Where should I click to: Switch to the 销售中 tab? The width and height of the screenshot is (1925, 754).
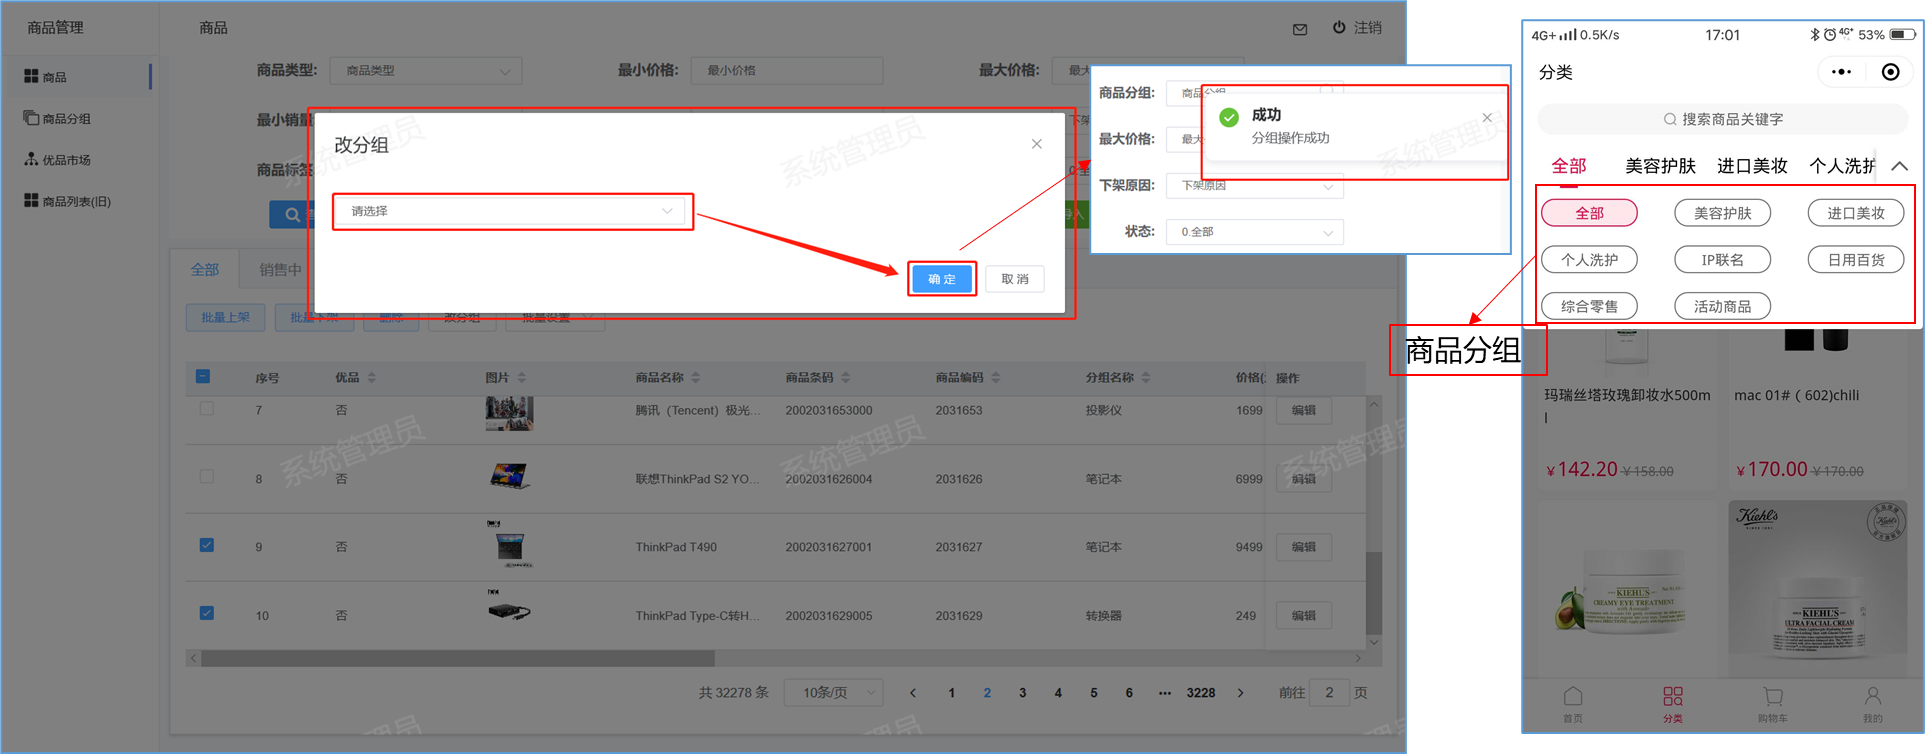pos(280,269)
